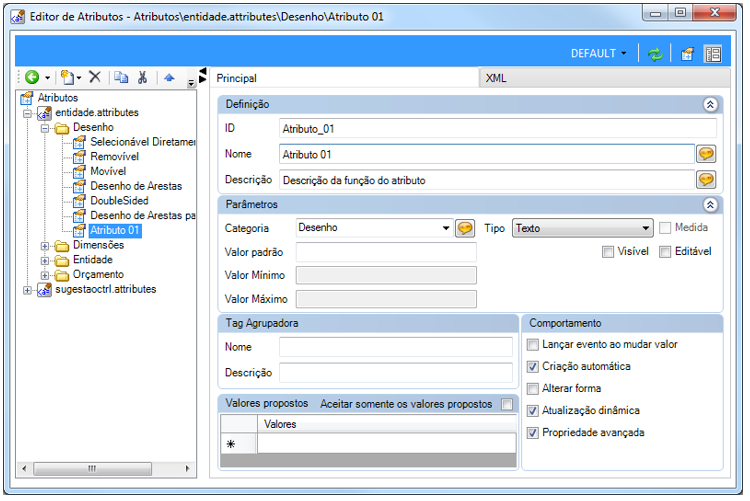Expand the Entidade folder
The image size is (750, 501).
click(45, 261)
